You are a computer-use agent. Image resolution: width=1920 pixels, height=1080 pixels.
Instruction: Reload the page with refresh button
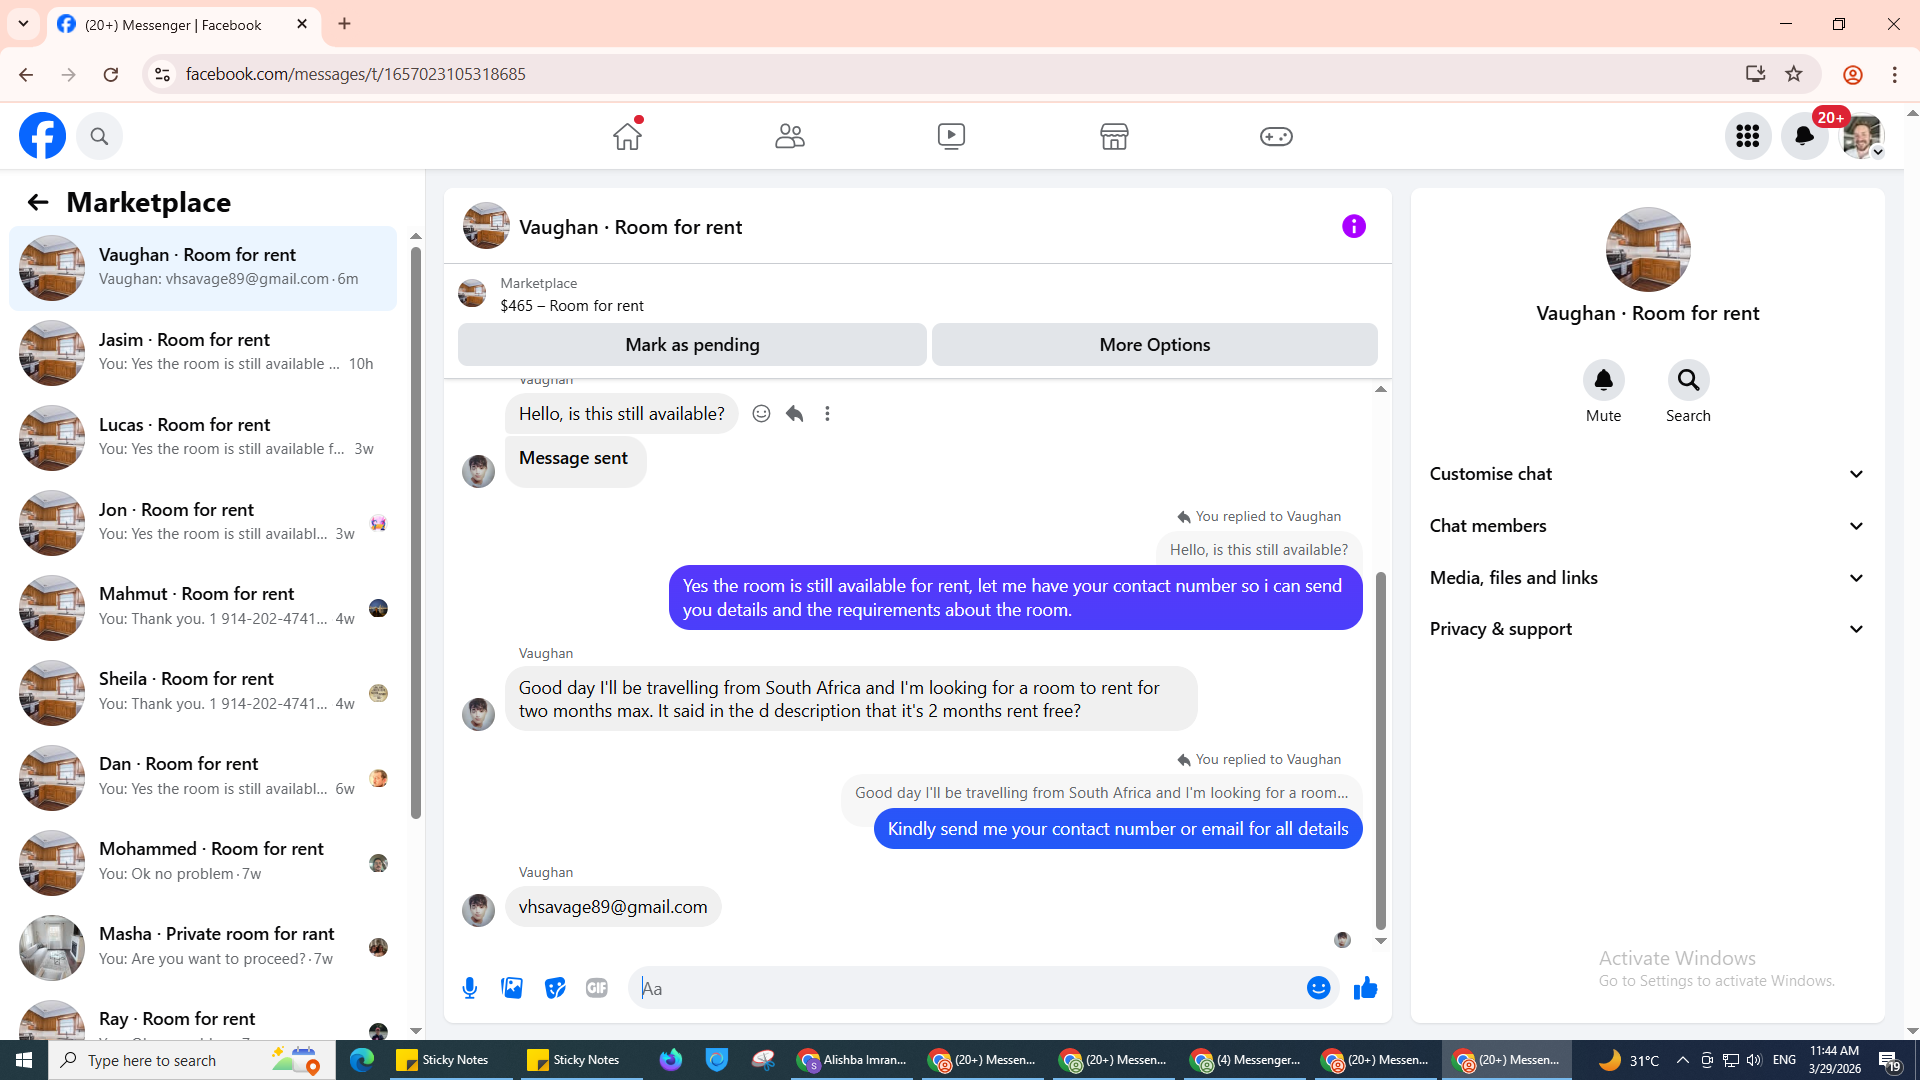coord(111,74)
